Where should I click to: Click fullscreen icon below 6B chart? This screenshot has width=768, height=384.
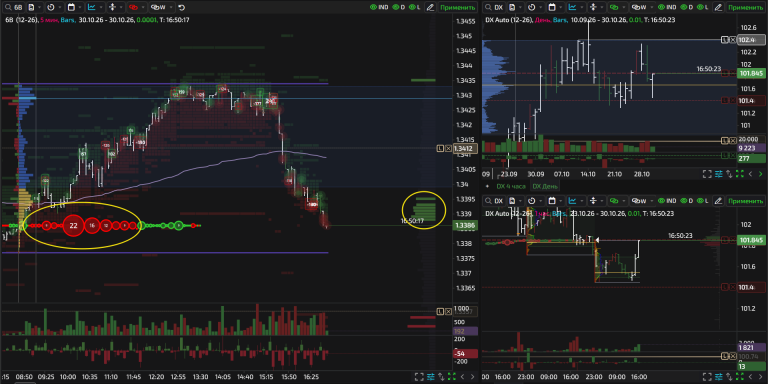(x=419, y=377)
